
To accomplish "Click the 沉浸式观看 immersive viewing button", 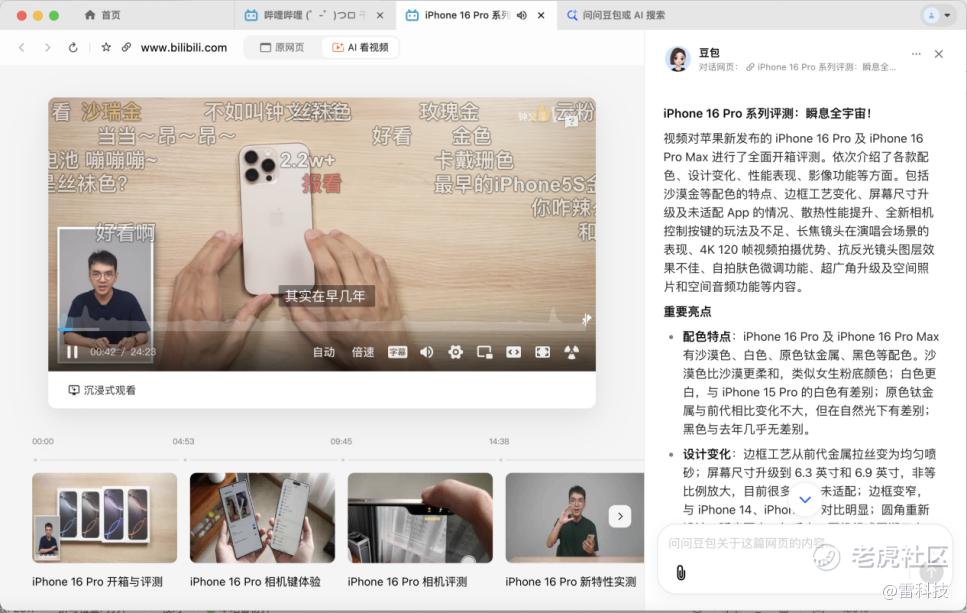I will (102, 390).
